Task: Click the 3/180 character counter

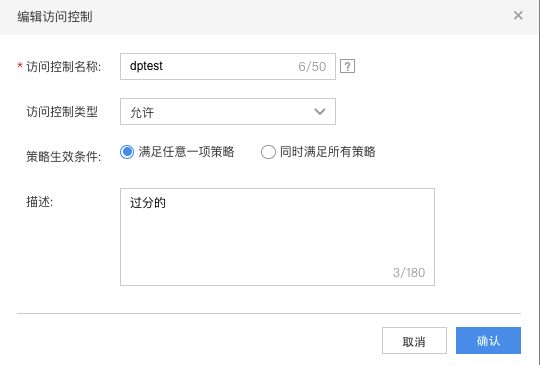Action: point(409,272)
